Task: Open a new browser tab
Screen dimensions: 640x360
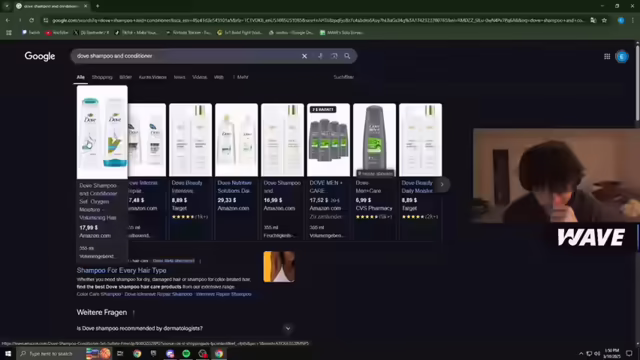Action: point(98,6)
